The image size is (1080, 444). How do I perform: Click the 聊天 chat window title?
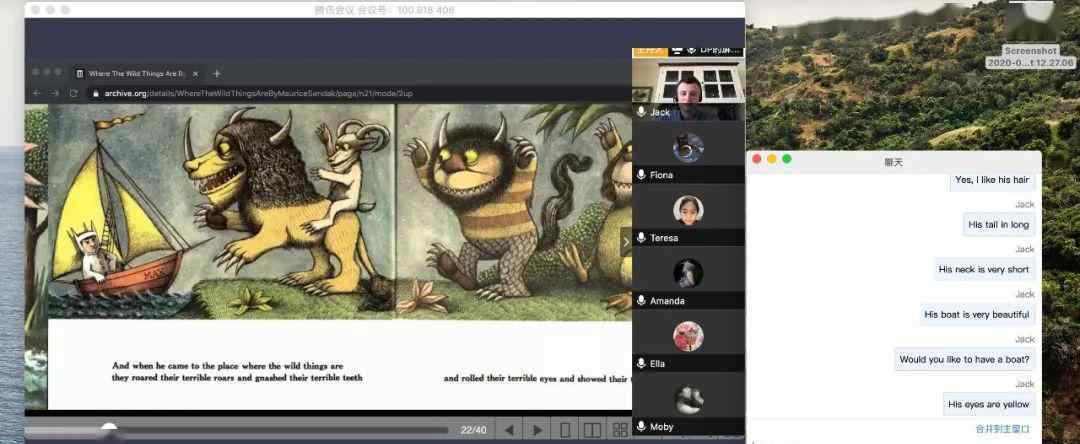[893, 162]
